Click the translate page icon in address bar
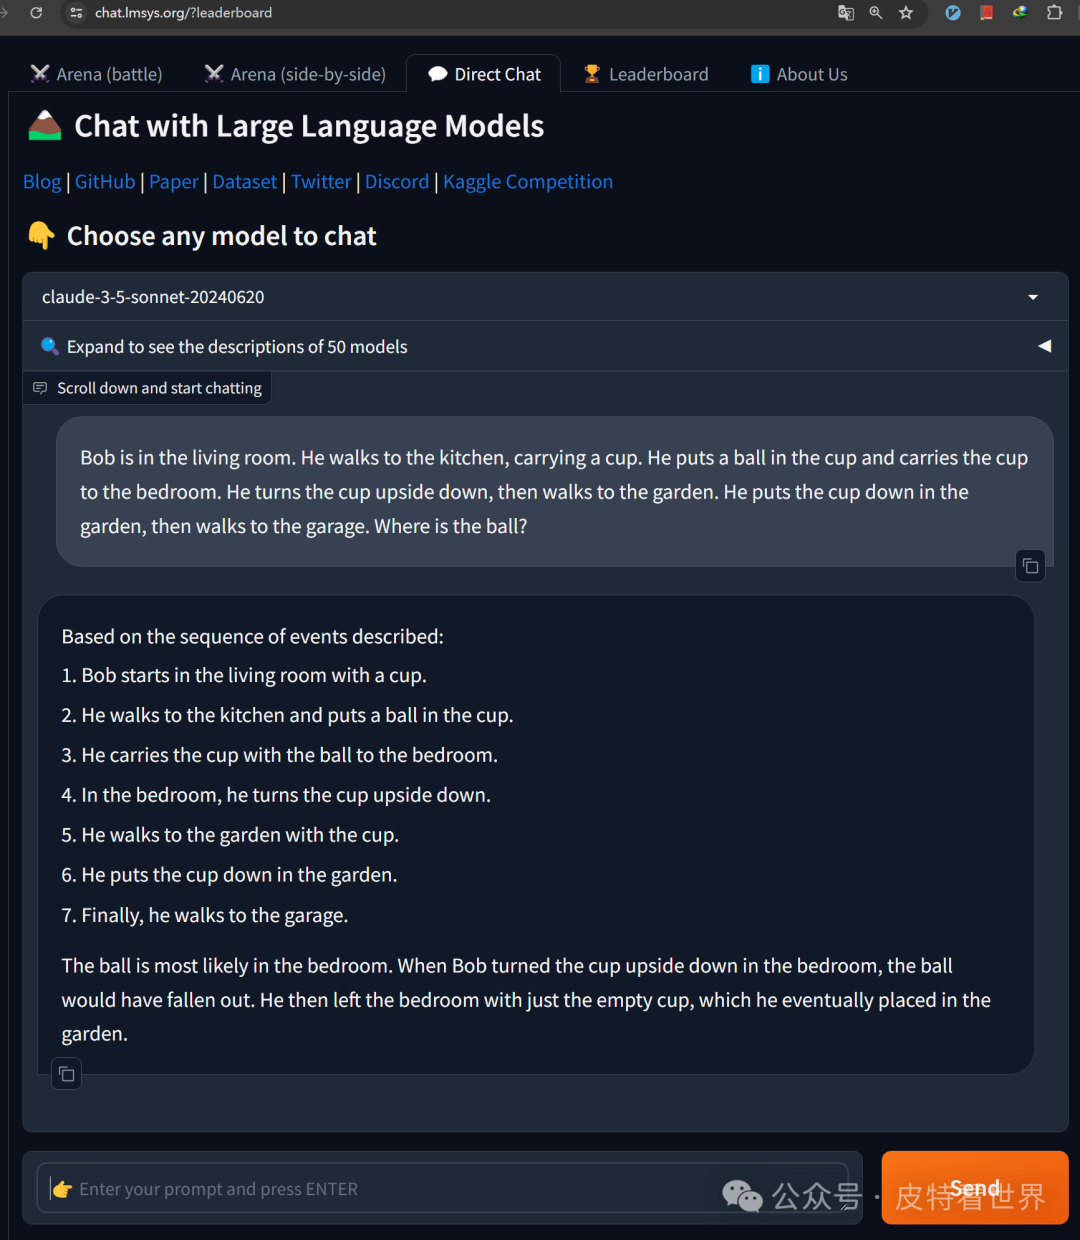The width and height of the screenshot is (1080, 1240). click(846, 13)
